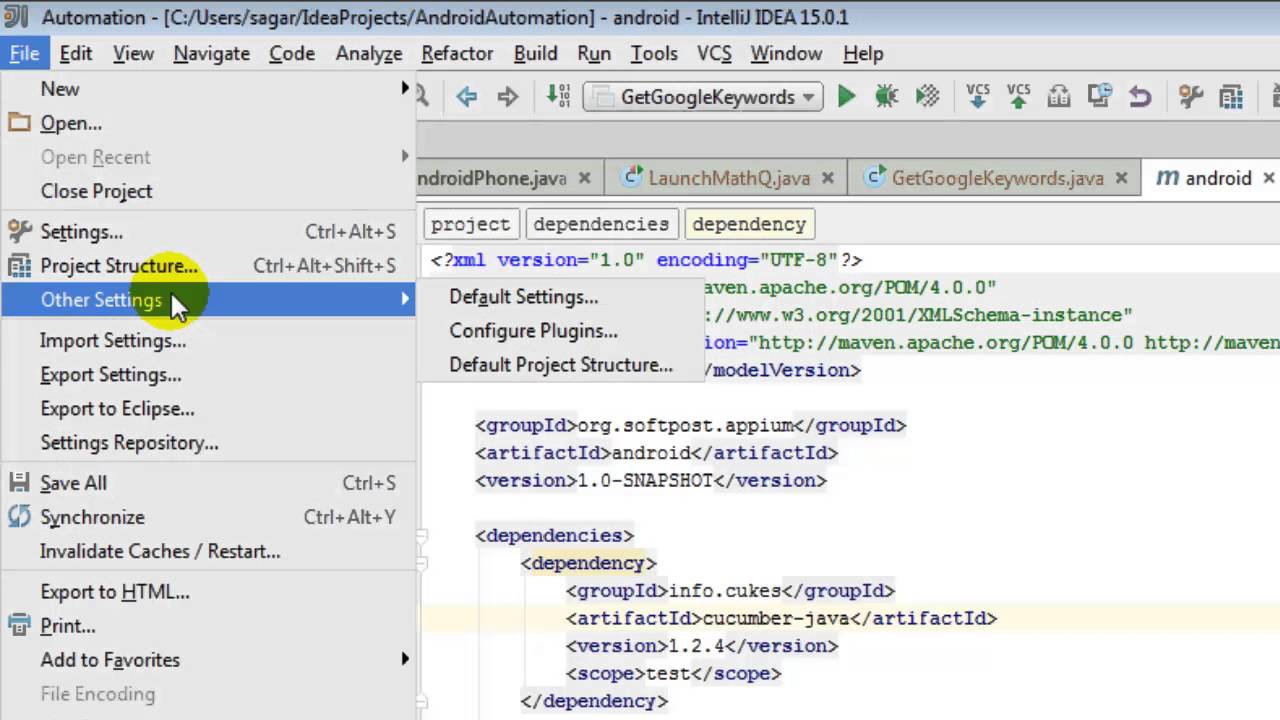Click the info.cukes groupId line
This screenshot has height=720, width=1280.
point(730,591)
